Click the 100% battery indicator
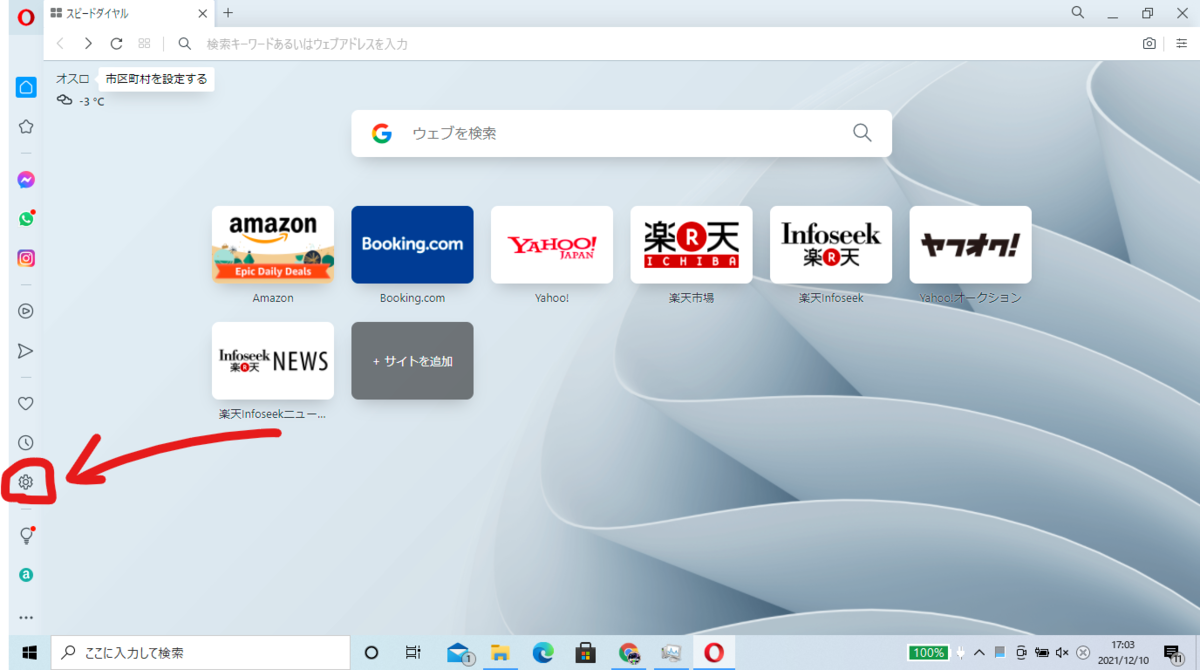 pos(929,652)
